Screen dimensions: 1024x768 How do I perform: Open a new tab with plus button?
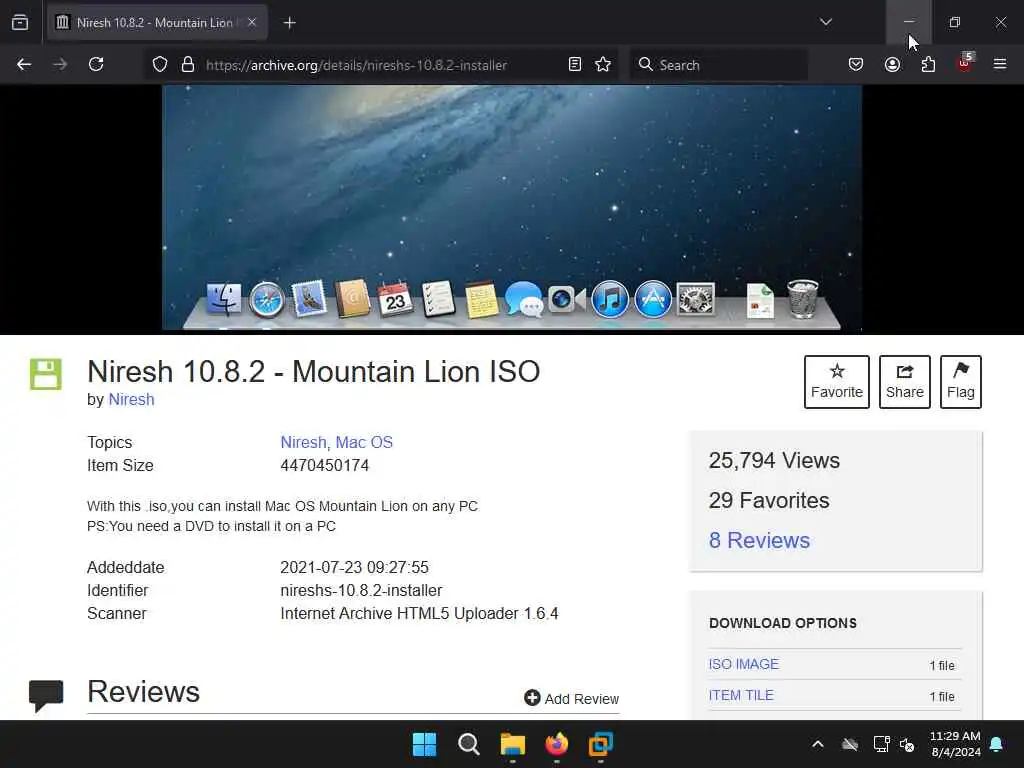coord(289,23)
